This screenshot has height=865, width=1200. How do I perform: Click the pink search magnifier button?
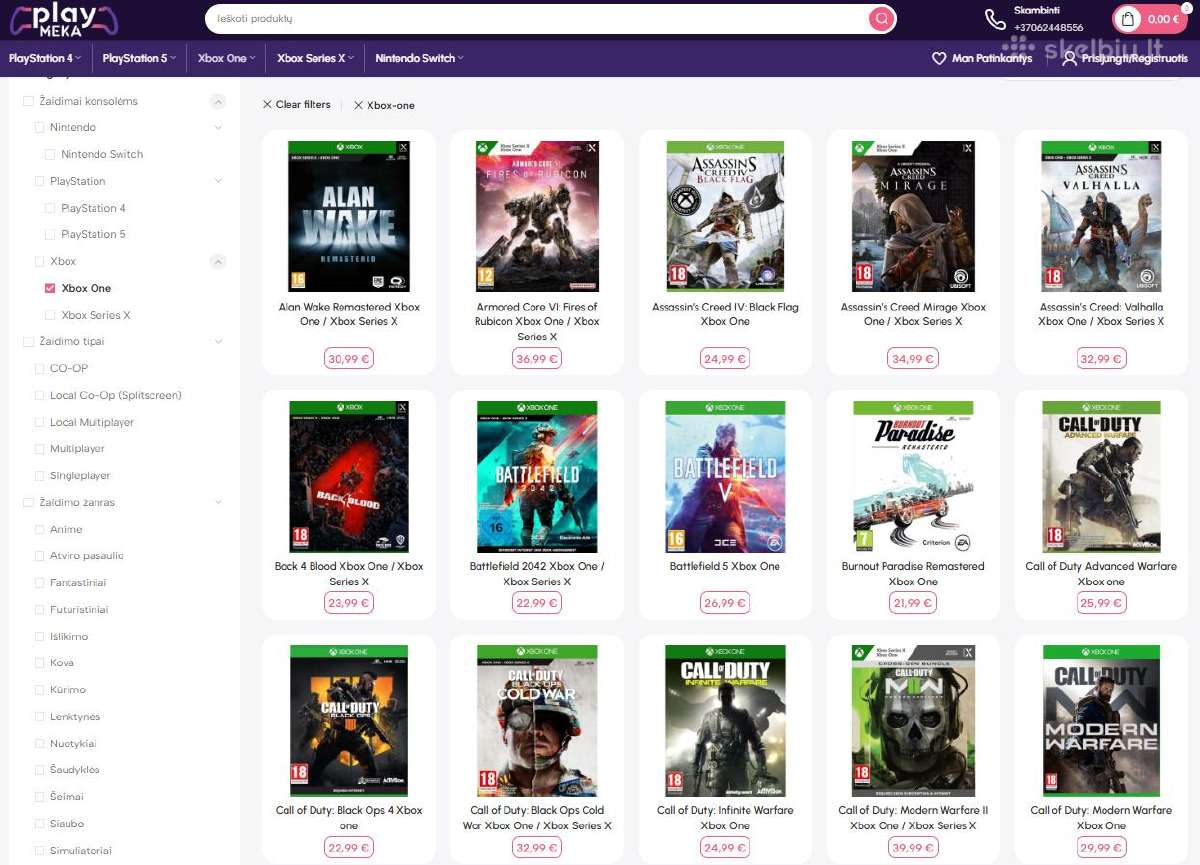tap(881, 19)
